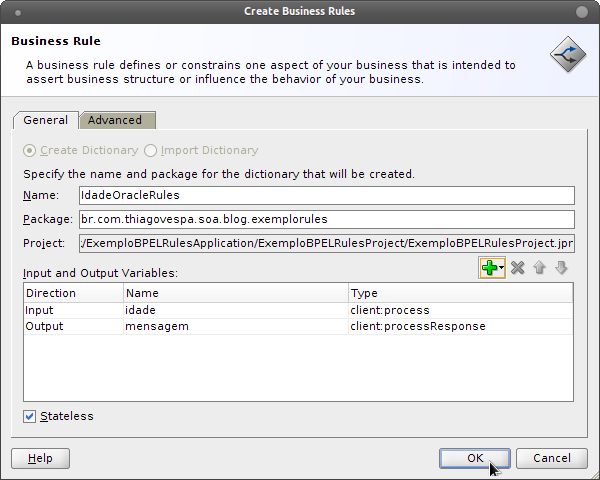The width and height of the screenshot is (600, 480).
Task: Open the dropdown arrow beside the green plus
Action: point(501,268)
